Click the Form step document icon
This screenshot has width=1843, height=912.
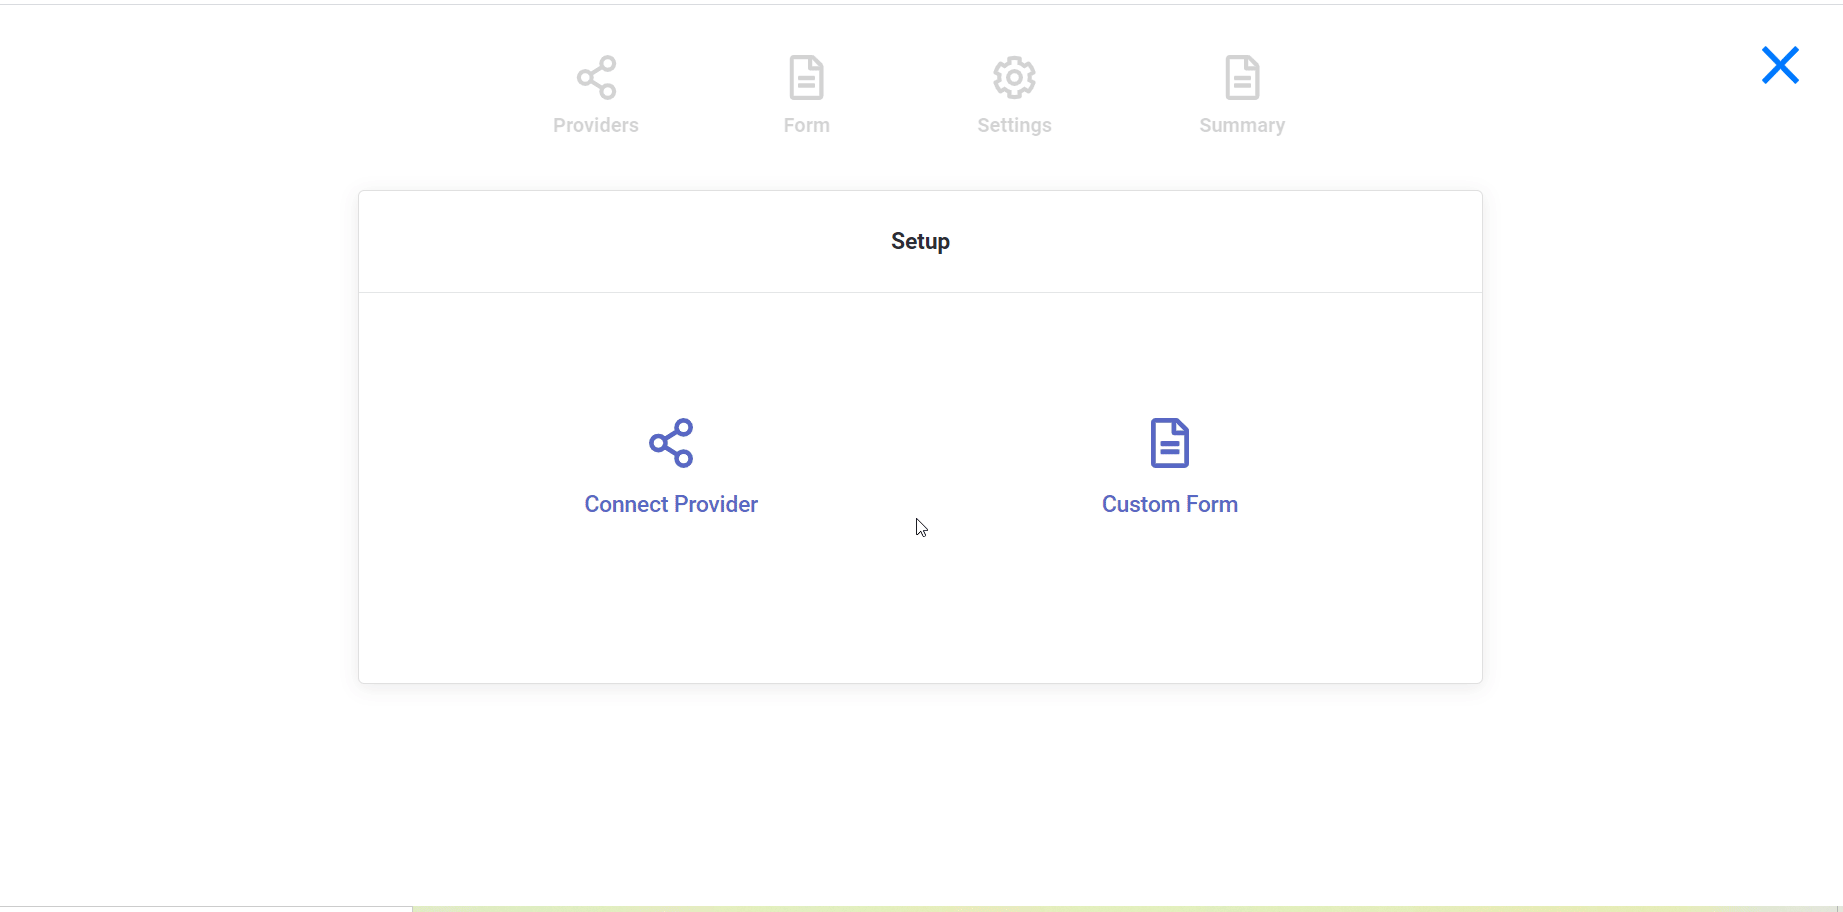tap(806, 77)
